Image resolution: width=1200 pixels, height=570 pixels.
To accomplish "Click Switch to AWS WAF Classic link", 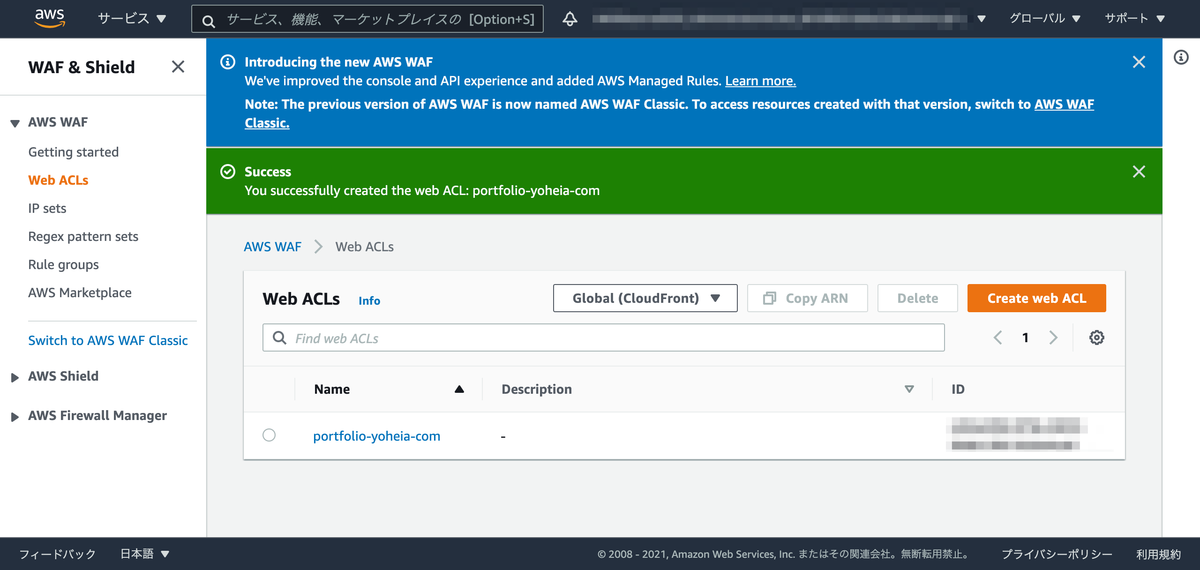I will (108, 340).
